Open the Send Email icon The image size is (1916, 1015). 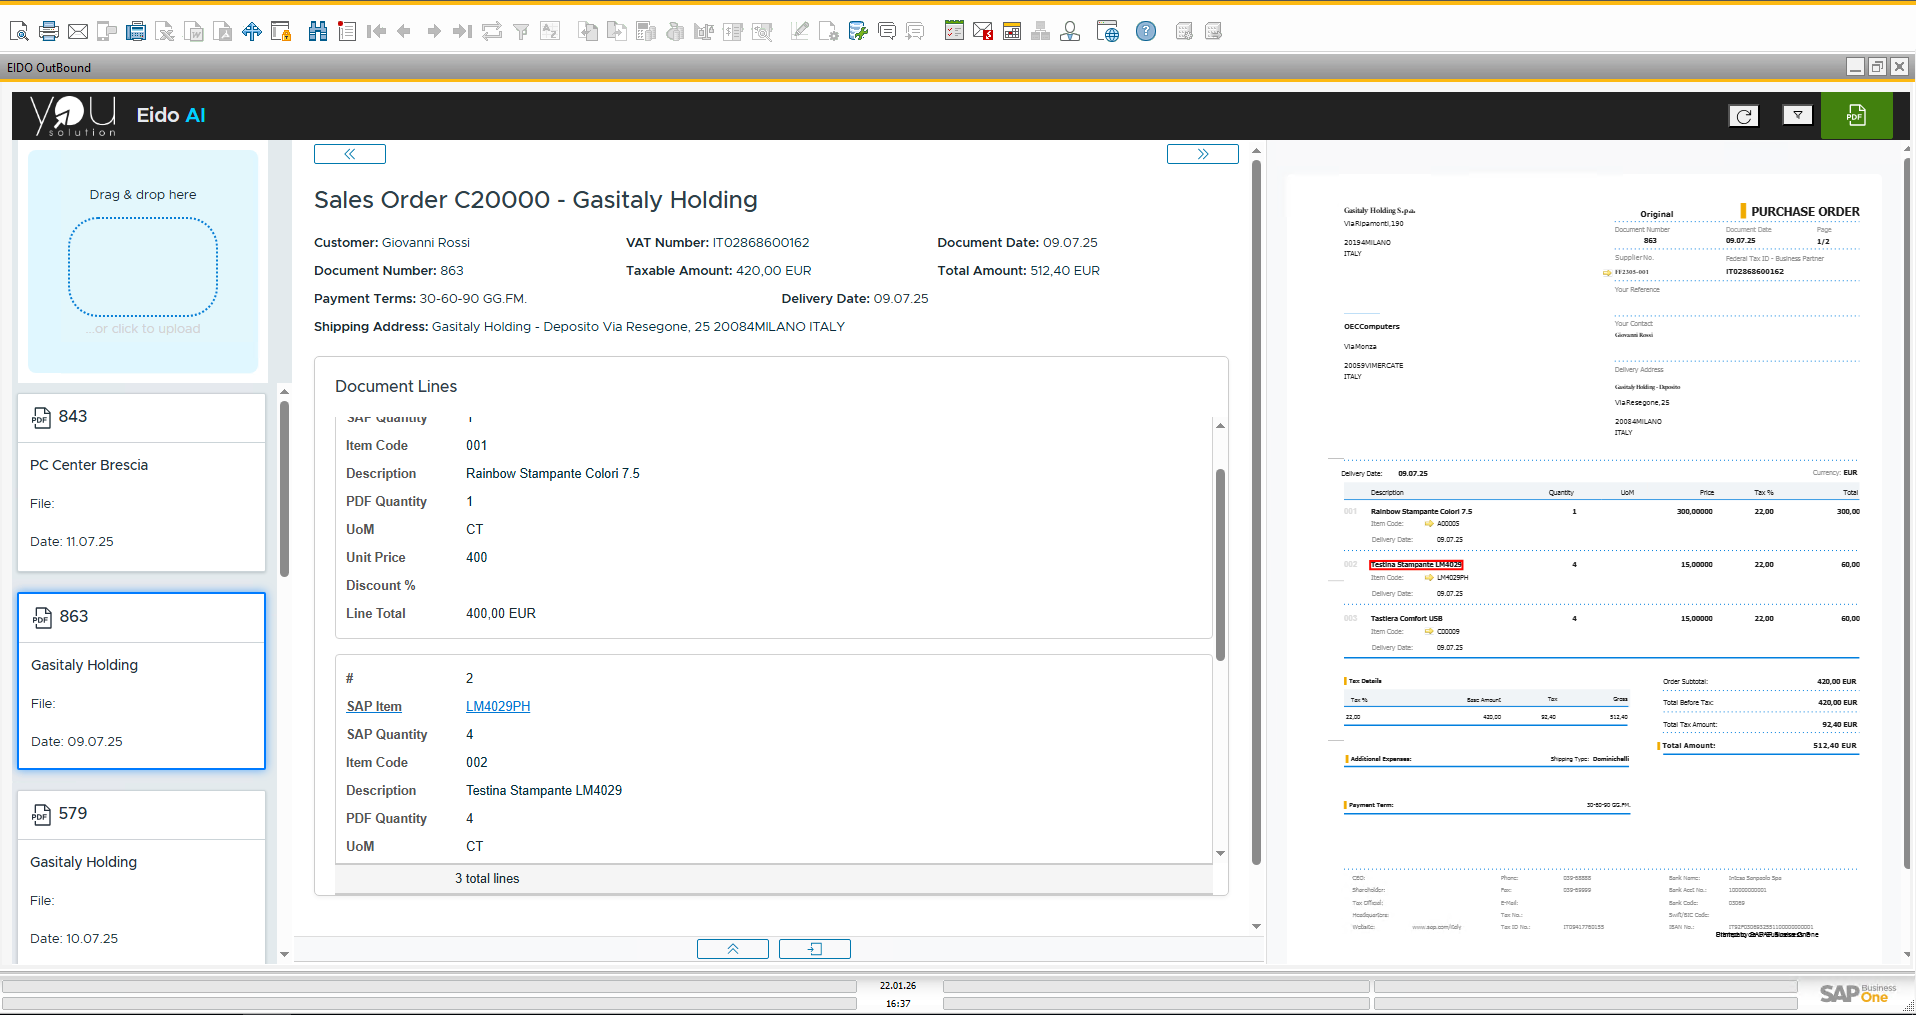pyautogui.click(x=78, y=31)
